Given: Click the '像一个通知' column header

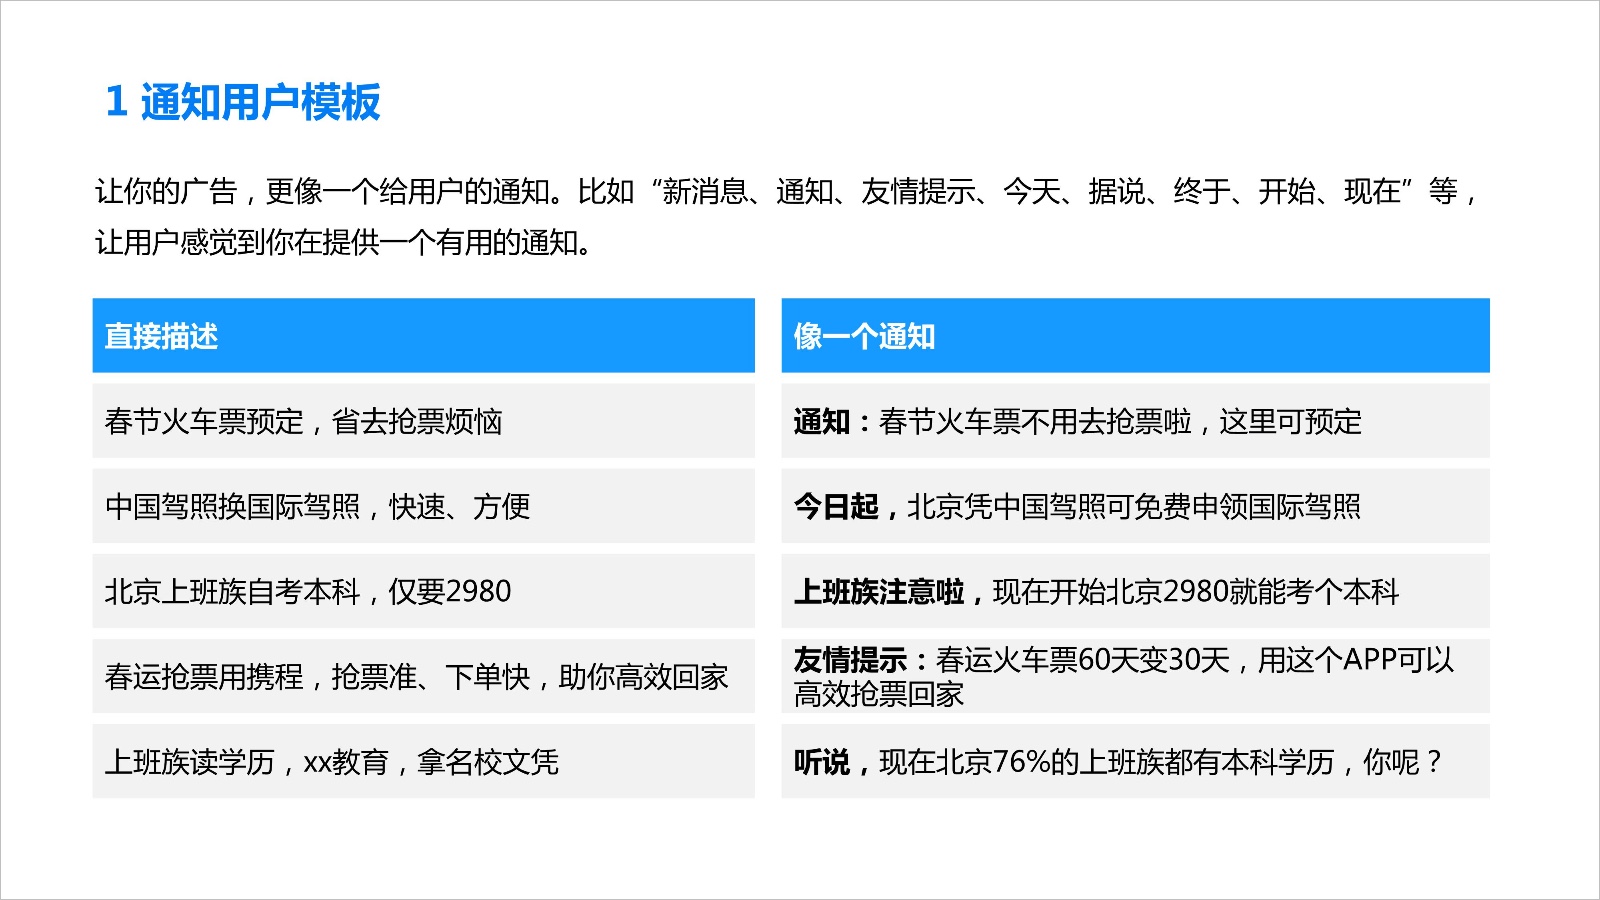Looking at the screenshot, I should 1135,336.
